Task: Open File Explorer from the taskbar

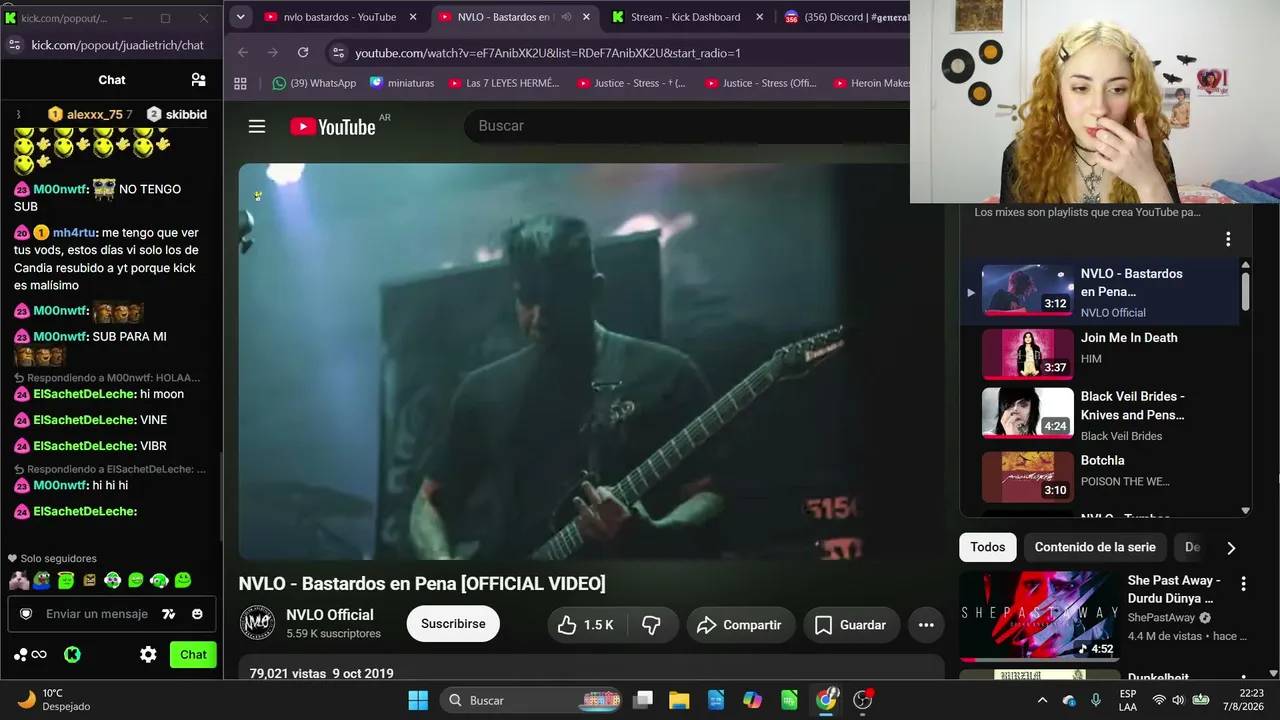Action: tap(679, 700)
